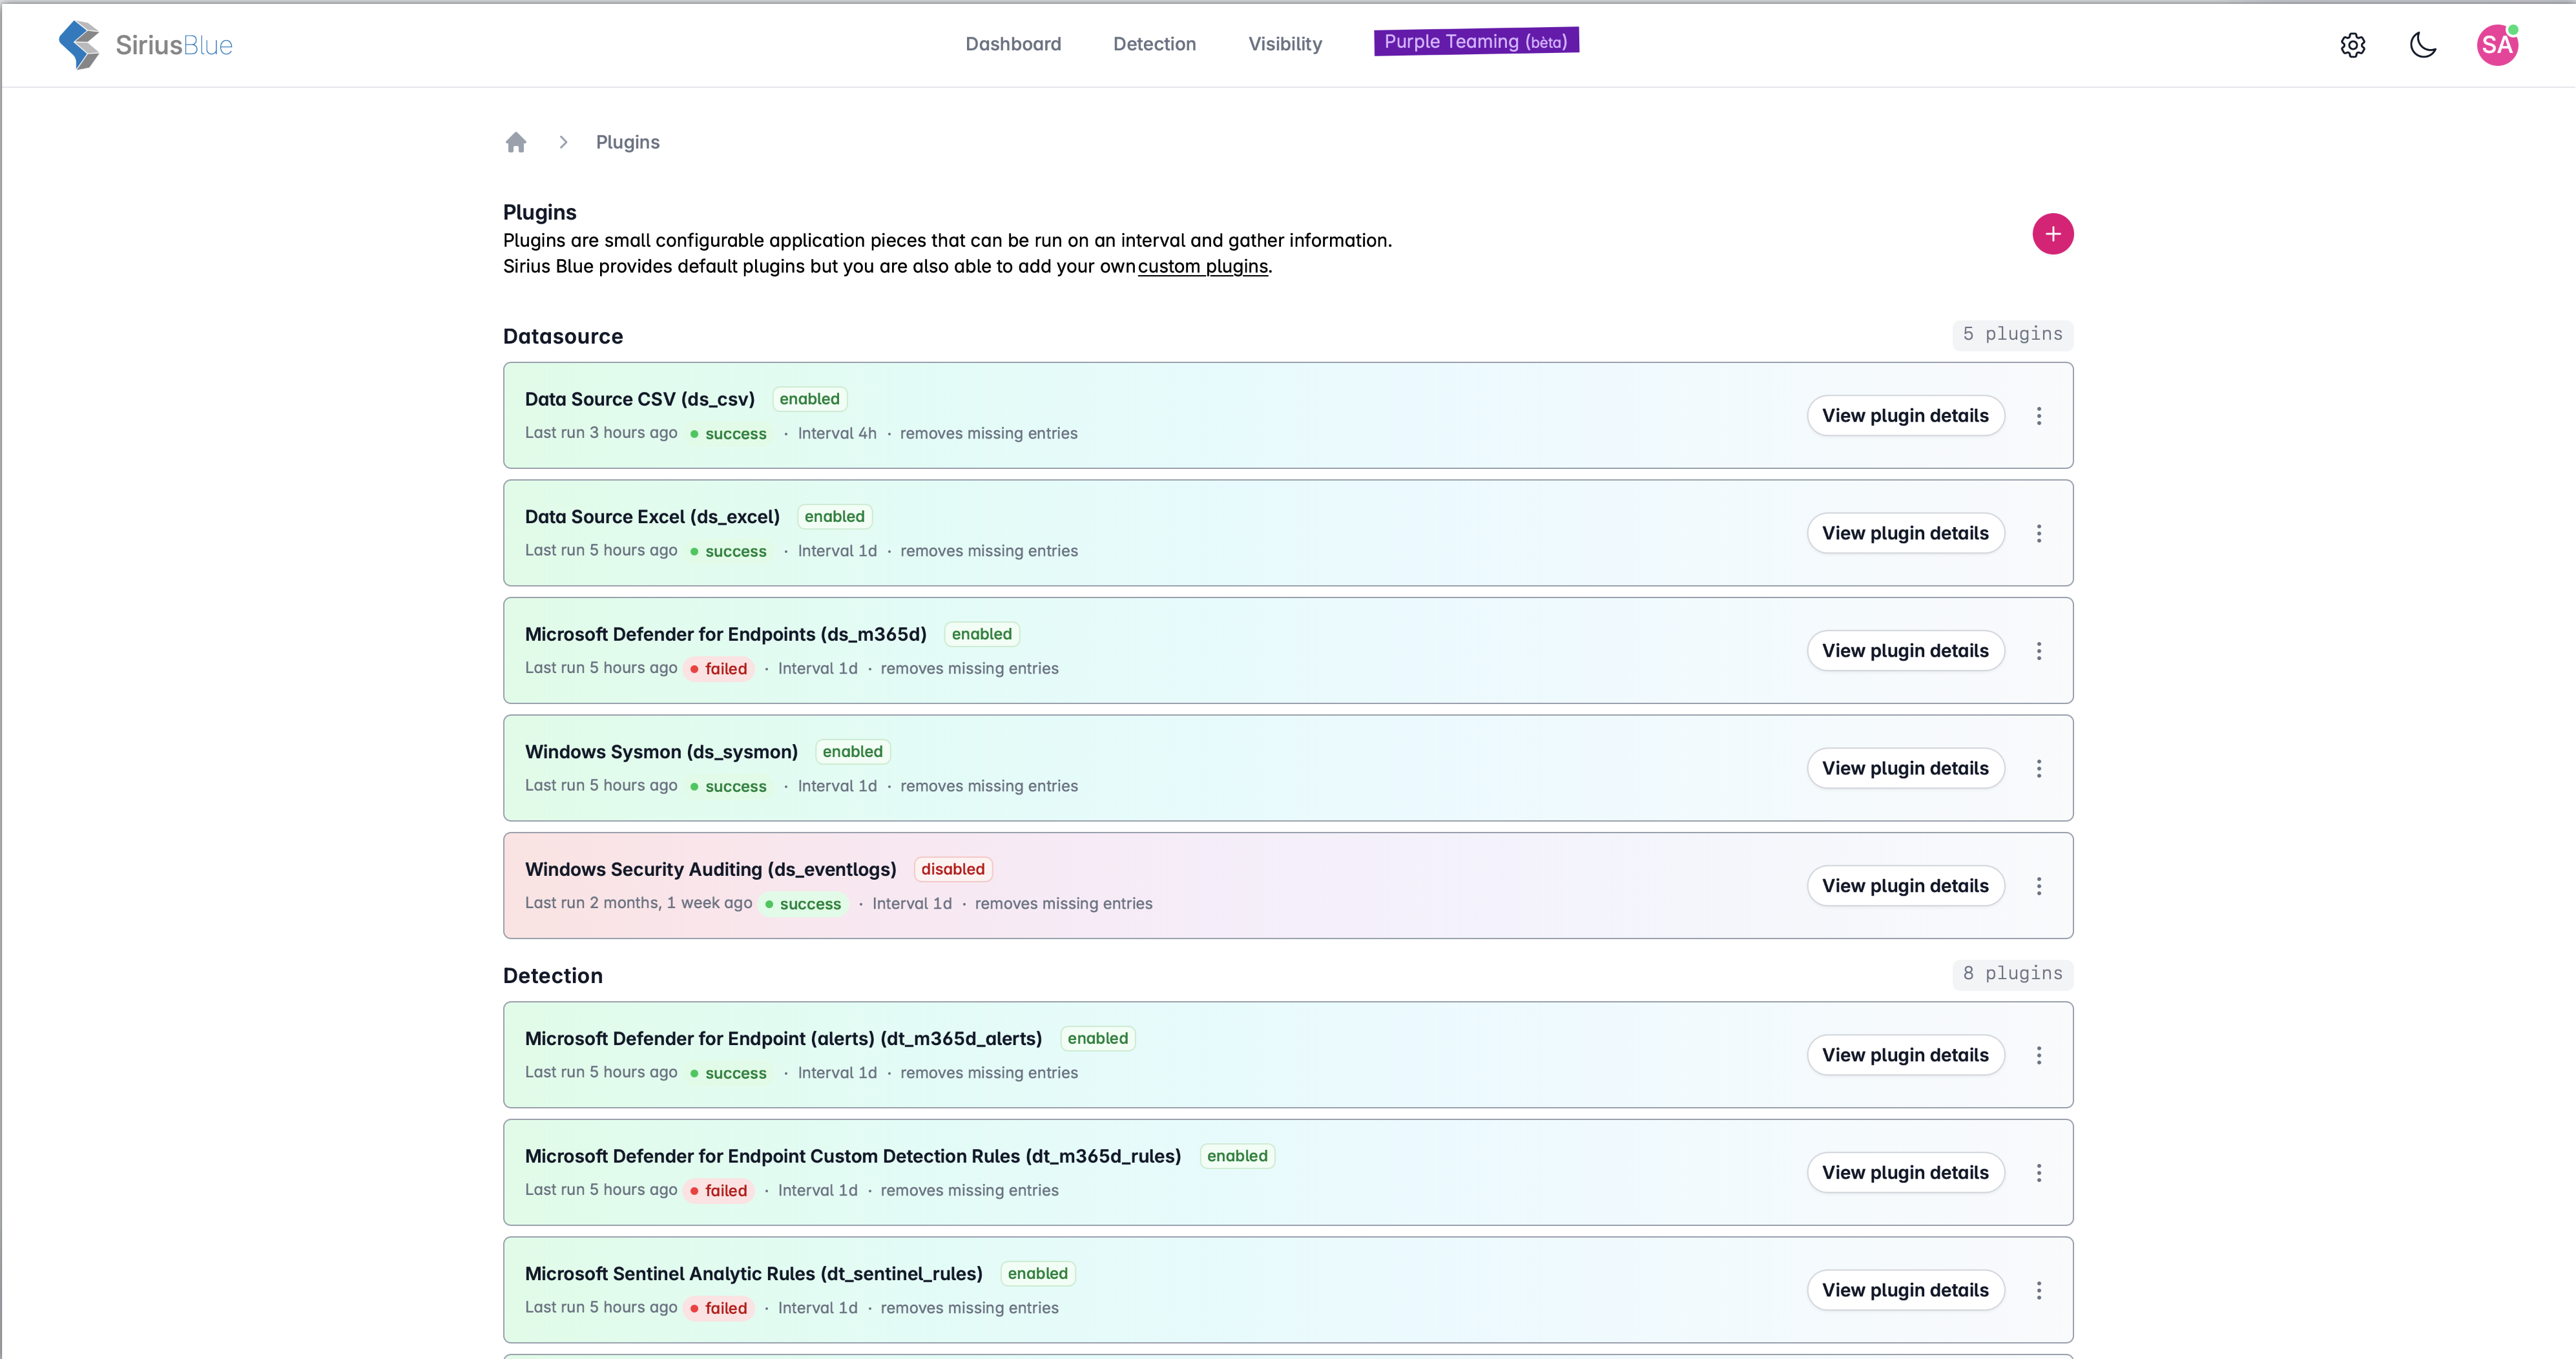Screen dimensions: 2576x1359
Task: Go to the Dashboard tab
Action: pyautogui.click(x=1013, y=44)
